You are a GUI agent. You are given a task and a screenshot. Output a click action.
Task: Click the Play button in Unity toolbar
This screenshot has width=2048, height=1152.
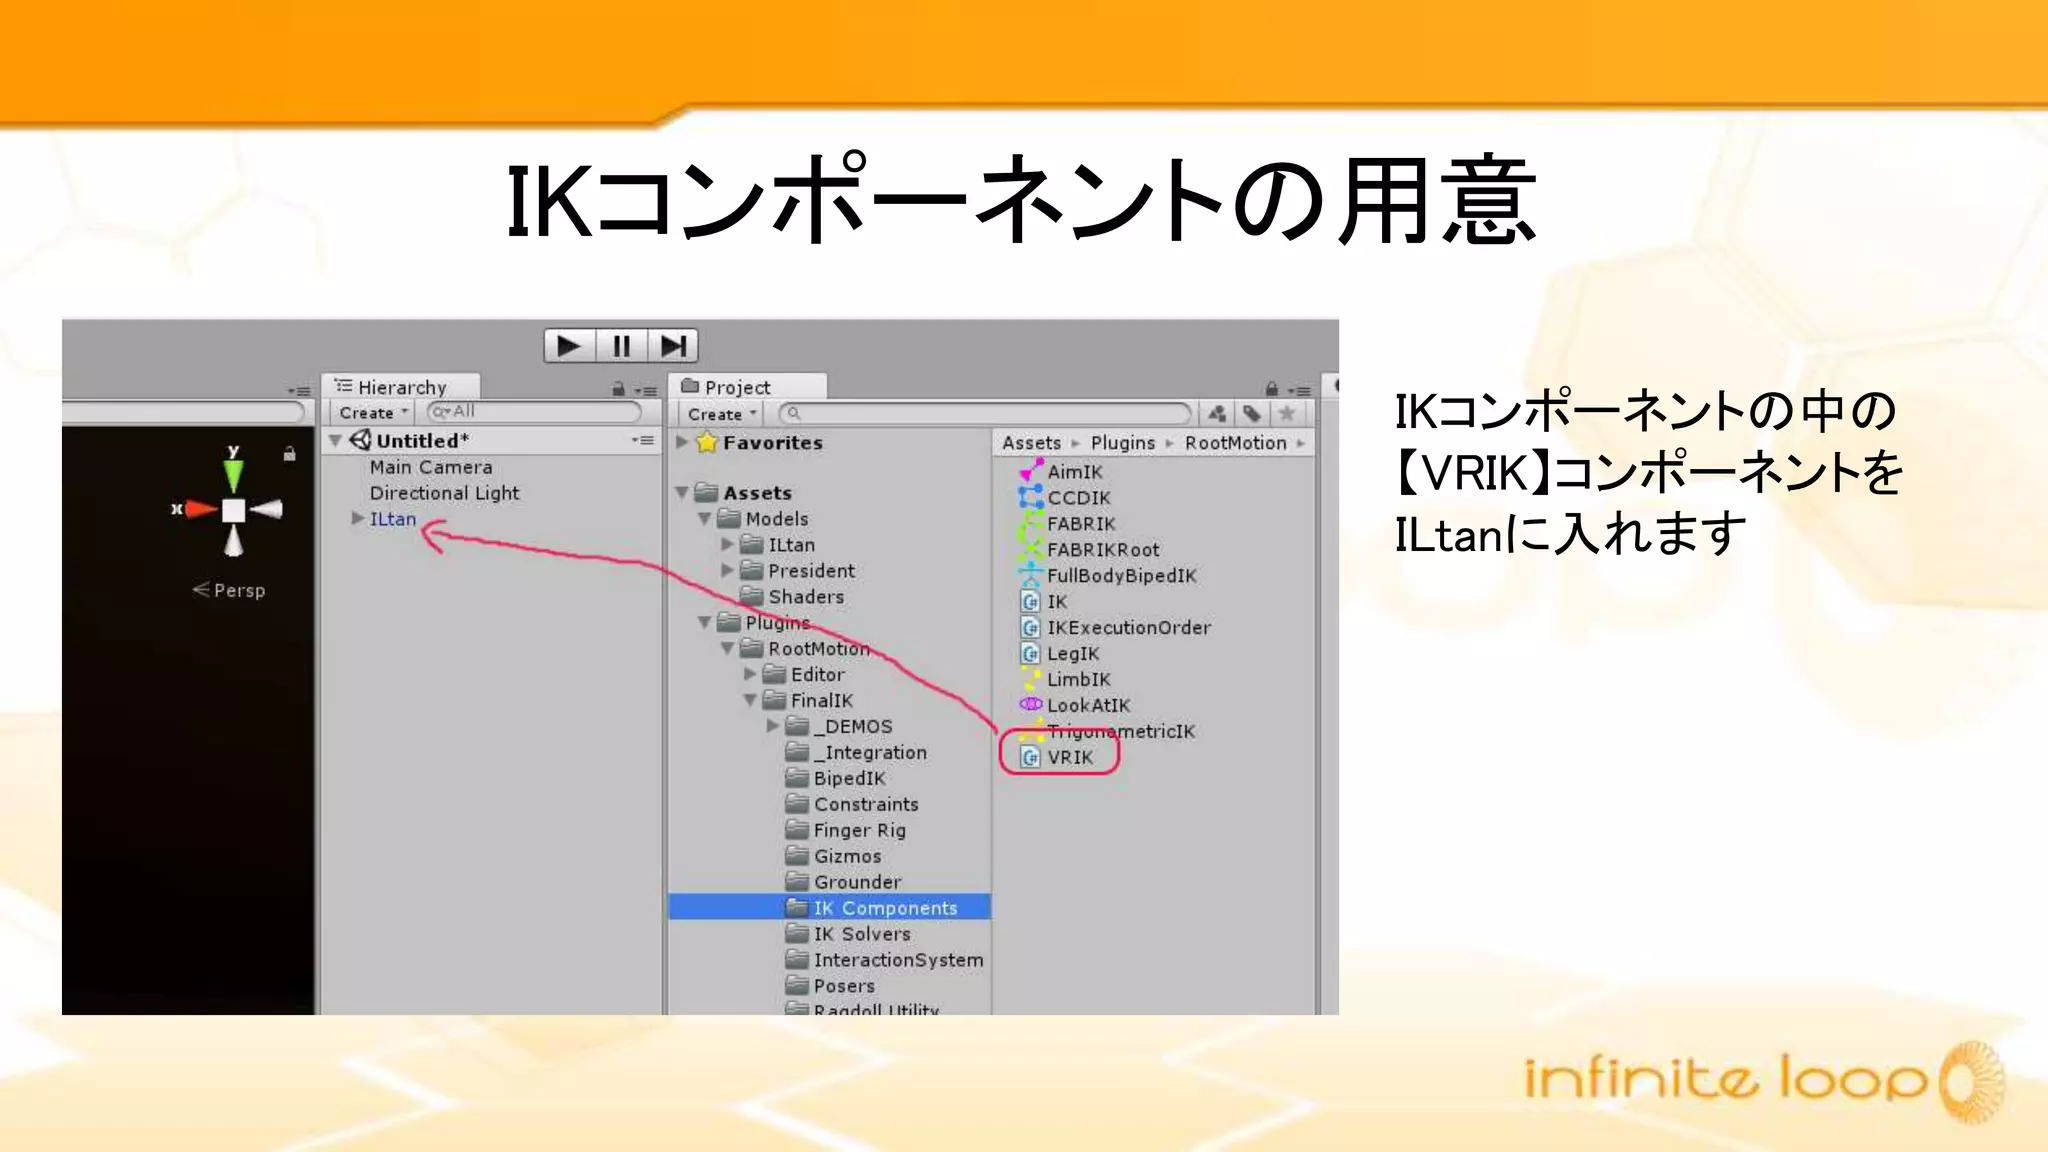click(569, 346)
